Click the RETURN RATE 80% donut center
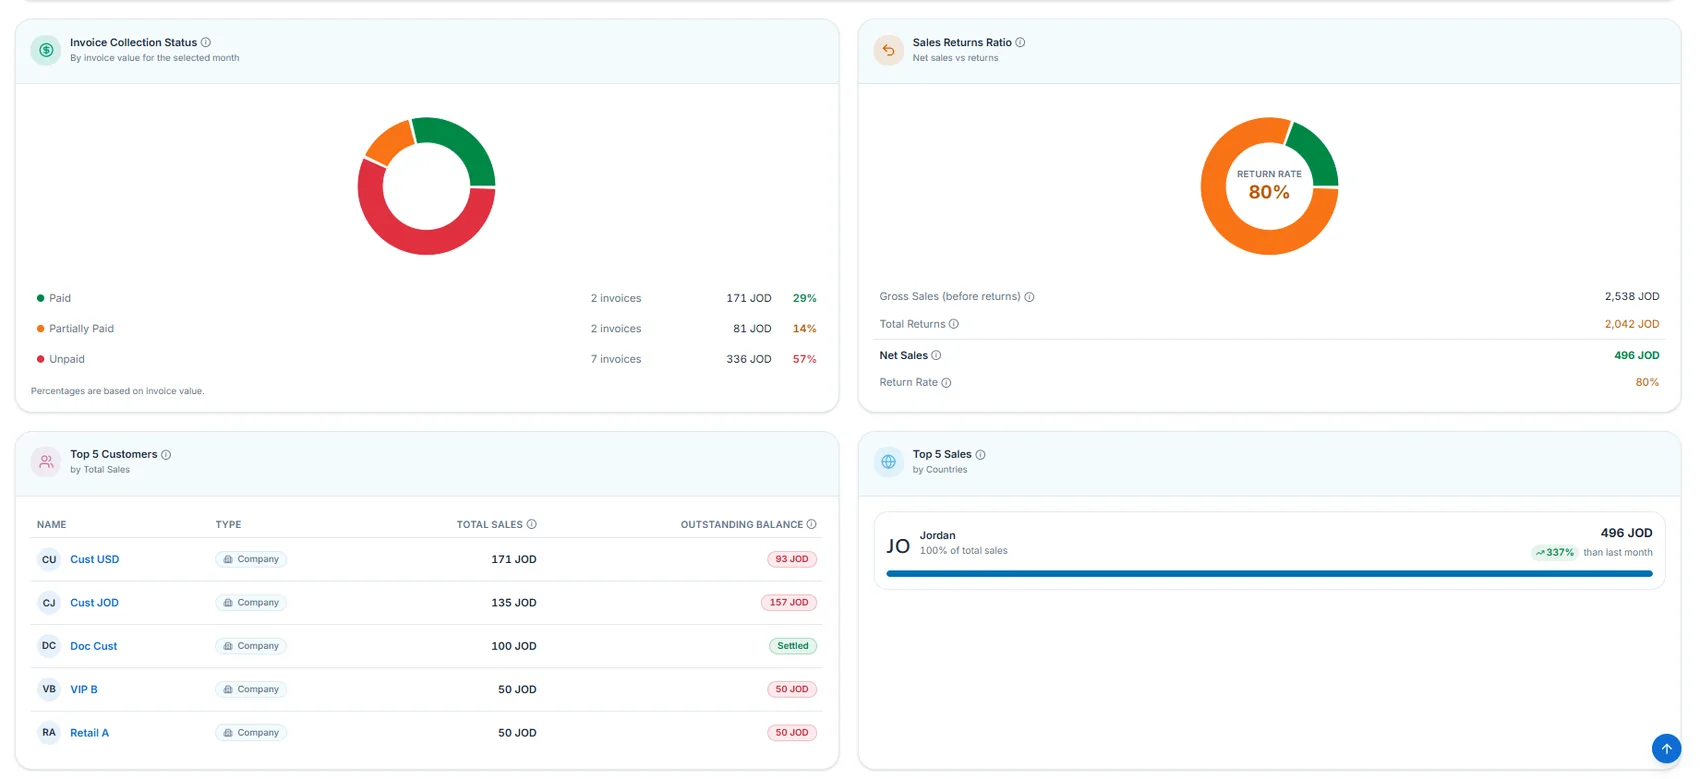Viewport: 1700px width, 779px height. (1269, 185)
